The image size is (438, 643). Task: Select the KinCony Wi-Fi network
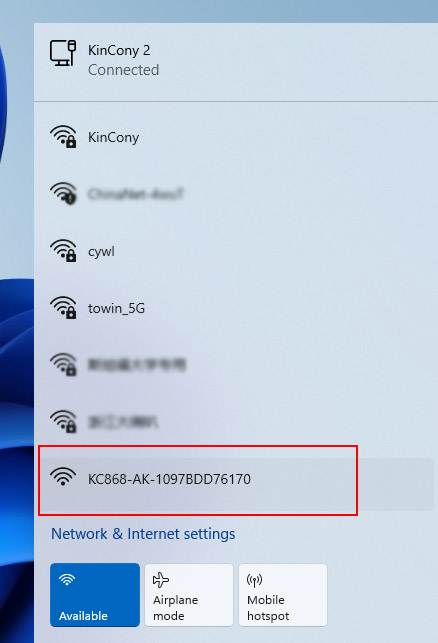click(236, 137)
